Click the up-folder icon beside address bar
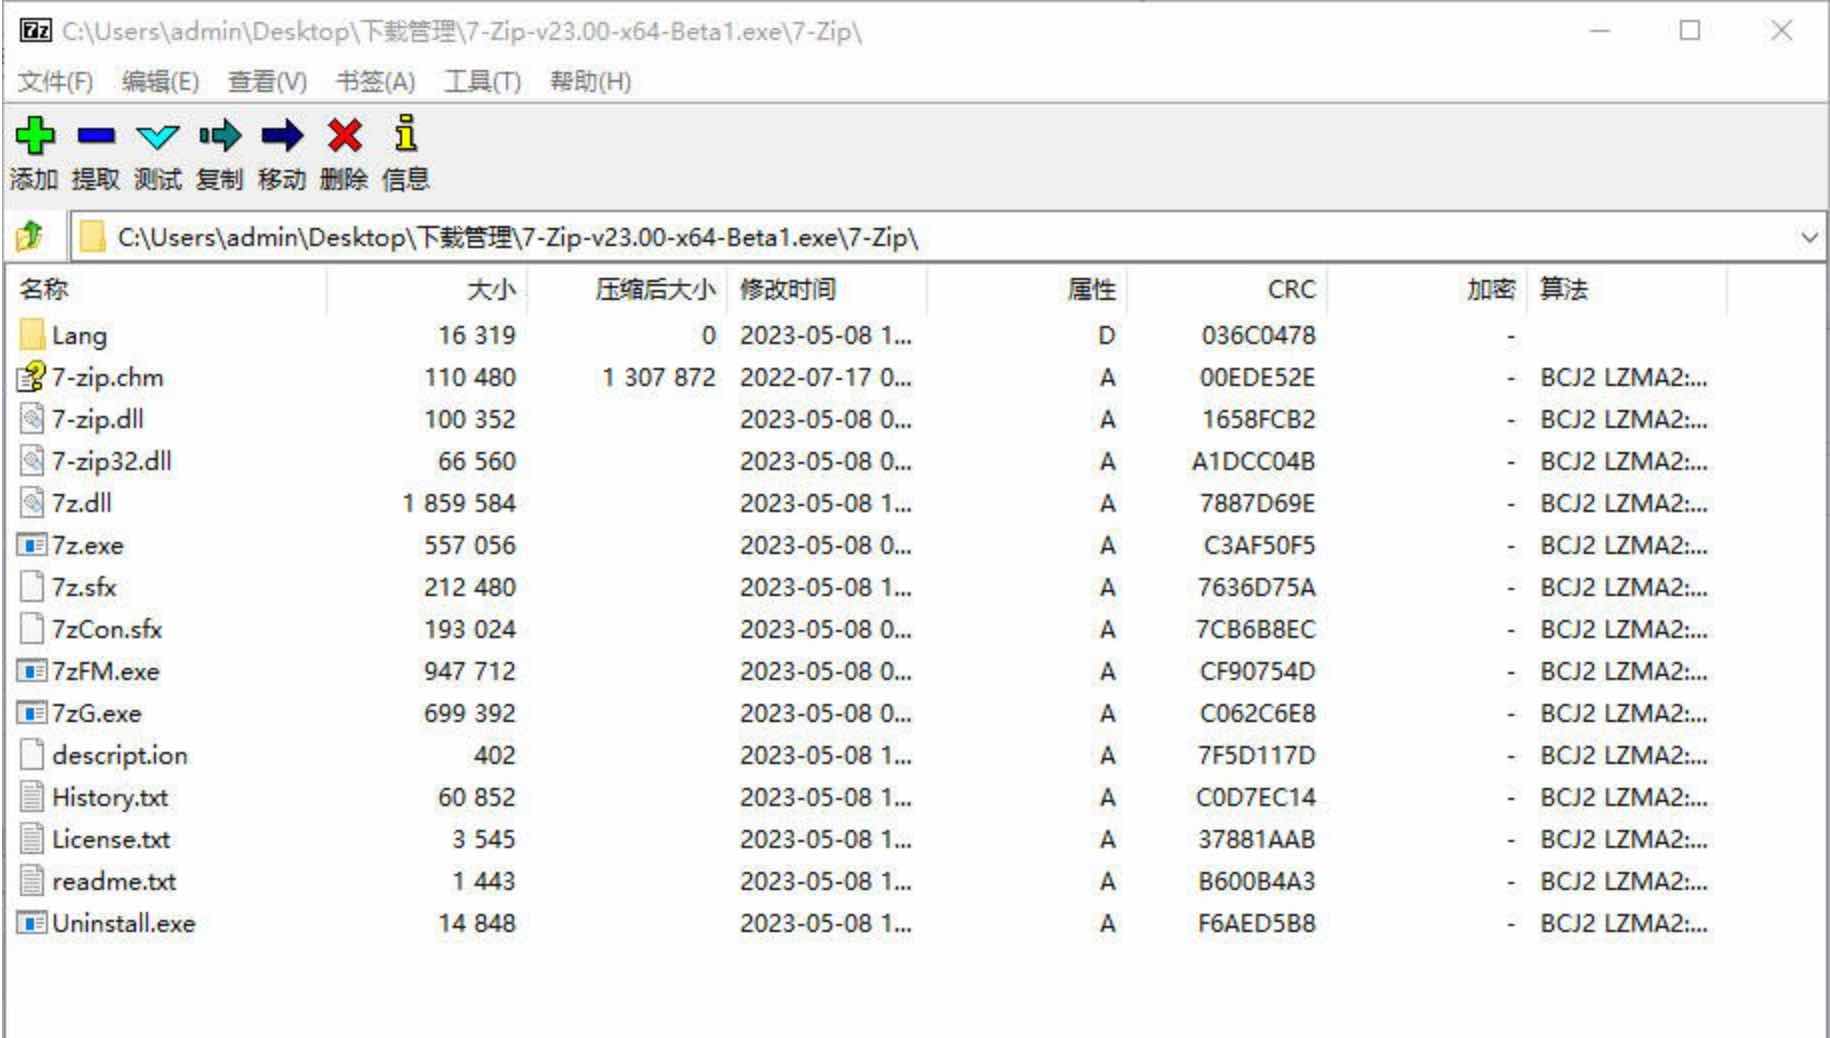1830x1038 pixels. [x=30, y=237]
